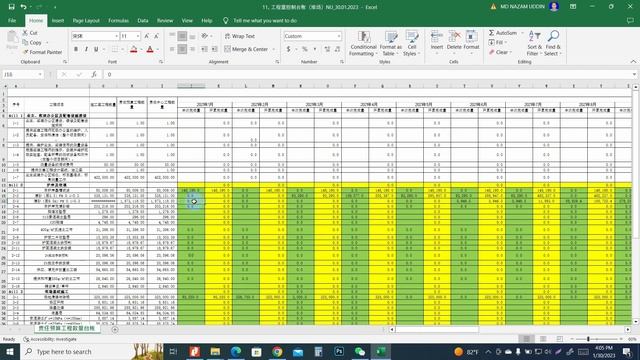
Task: Switch to the Review tab
Action: click(x=165, y=20)
